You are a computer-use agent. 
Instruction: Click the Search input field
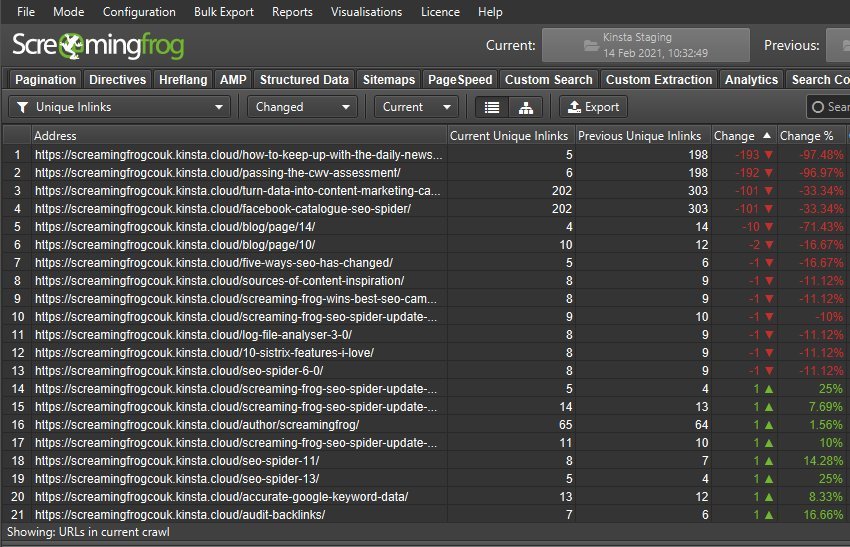coord(835,107)
